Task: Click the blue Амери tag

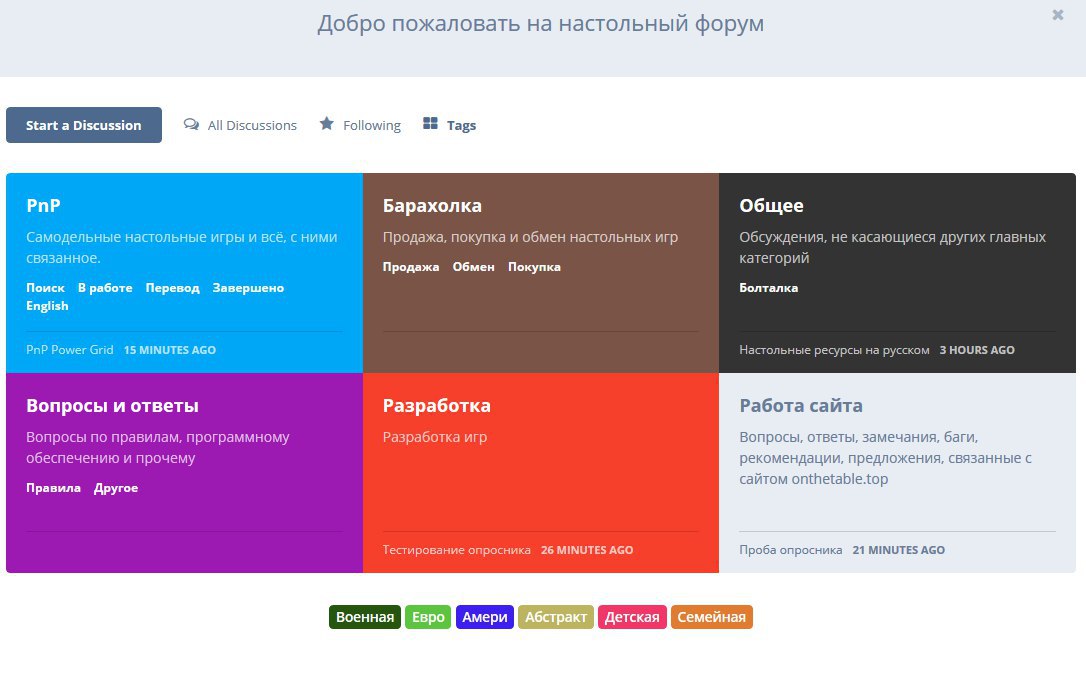Action: pyautogui.click(x=485, y=617)
